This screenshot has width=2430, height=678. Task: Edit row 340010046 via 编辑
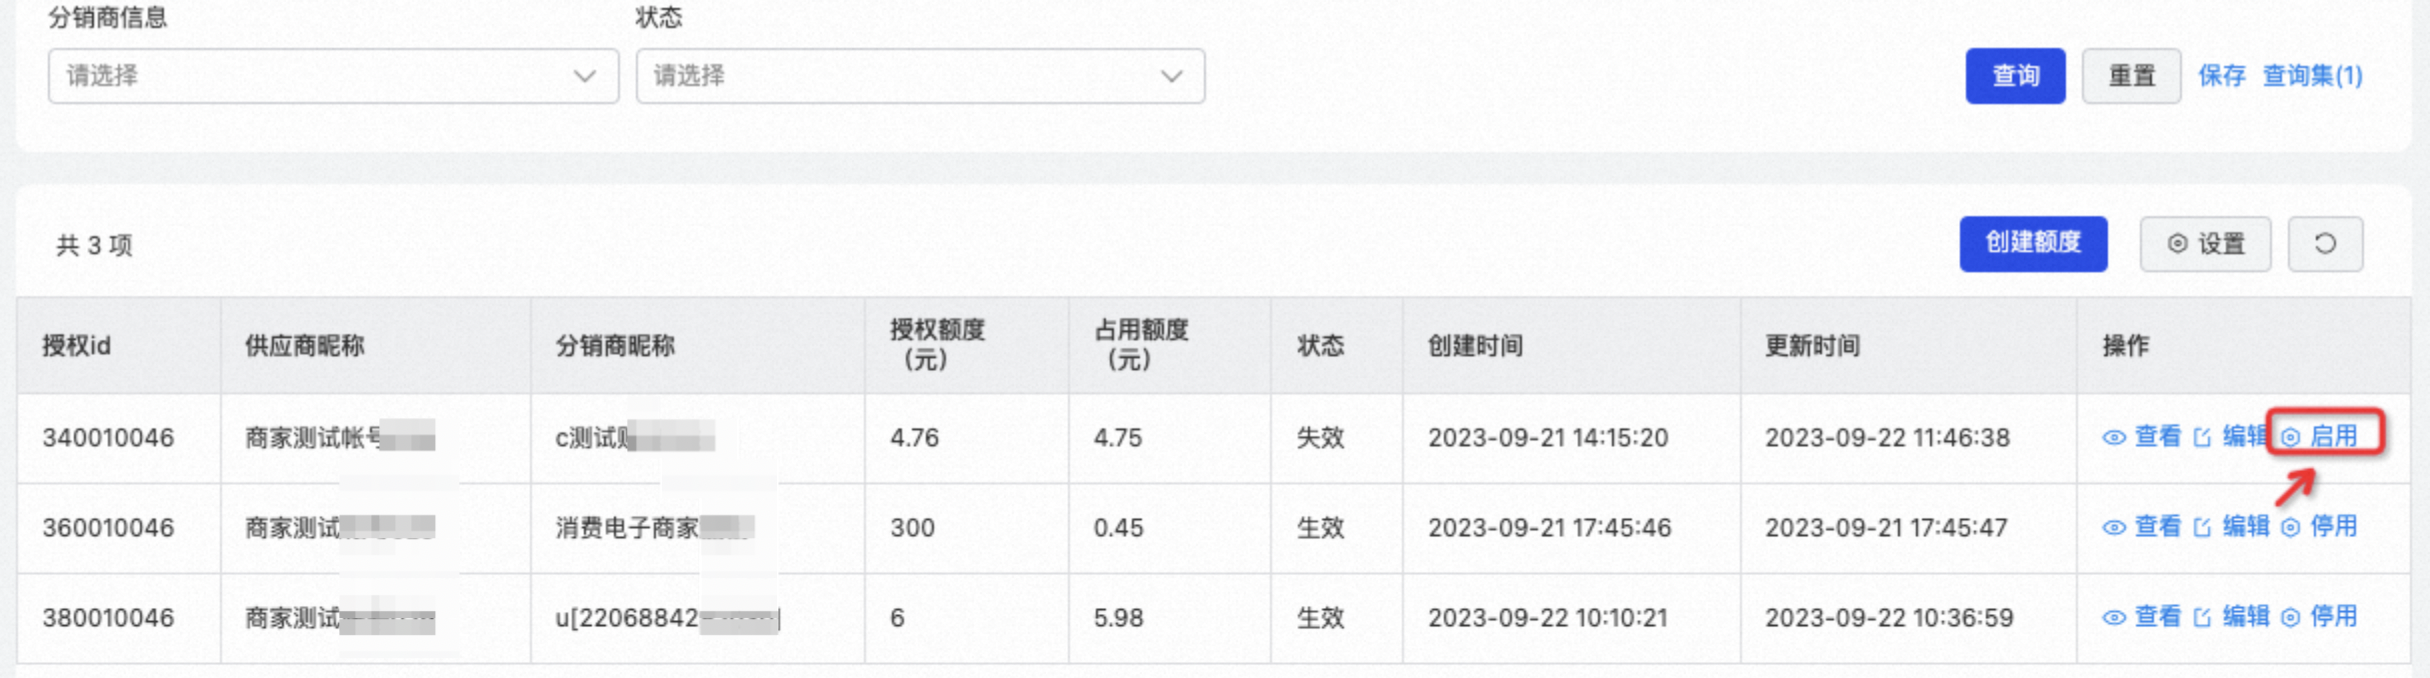2229,437
